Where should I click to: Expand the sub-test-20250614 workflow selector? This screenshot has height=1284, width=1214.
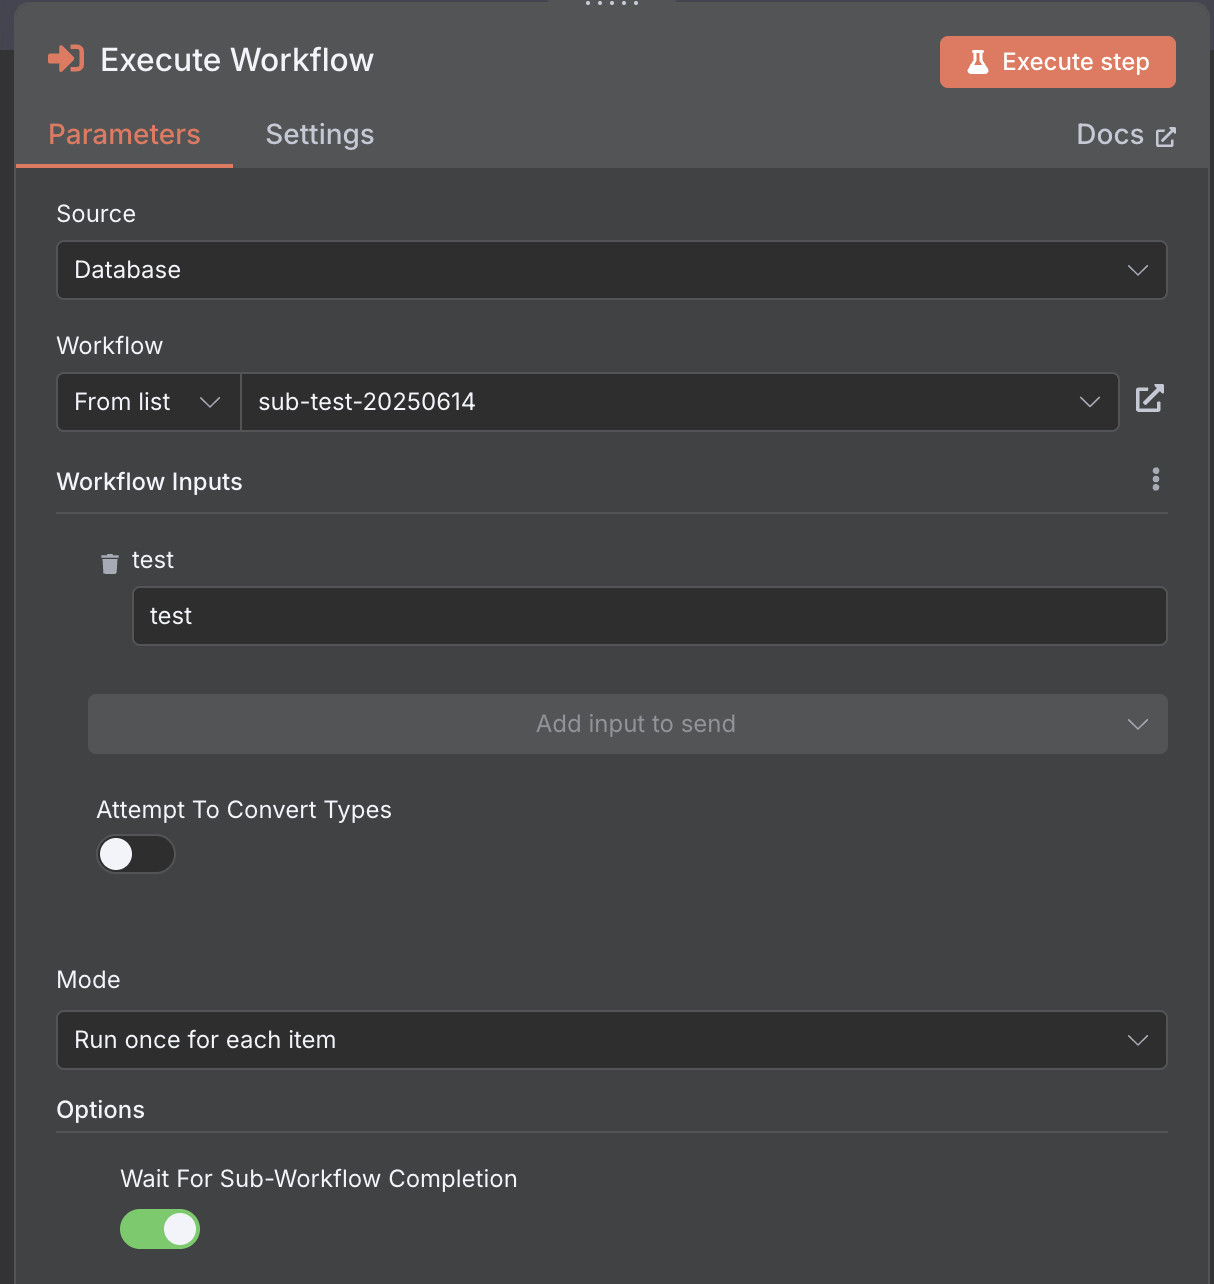(680, 402)
